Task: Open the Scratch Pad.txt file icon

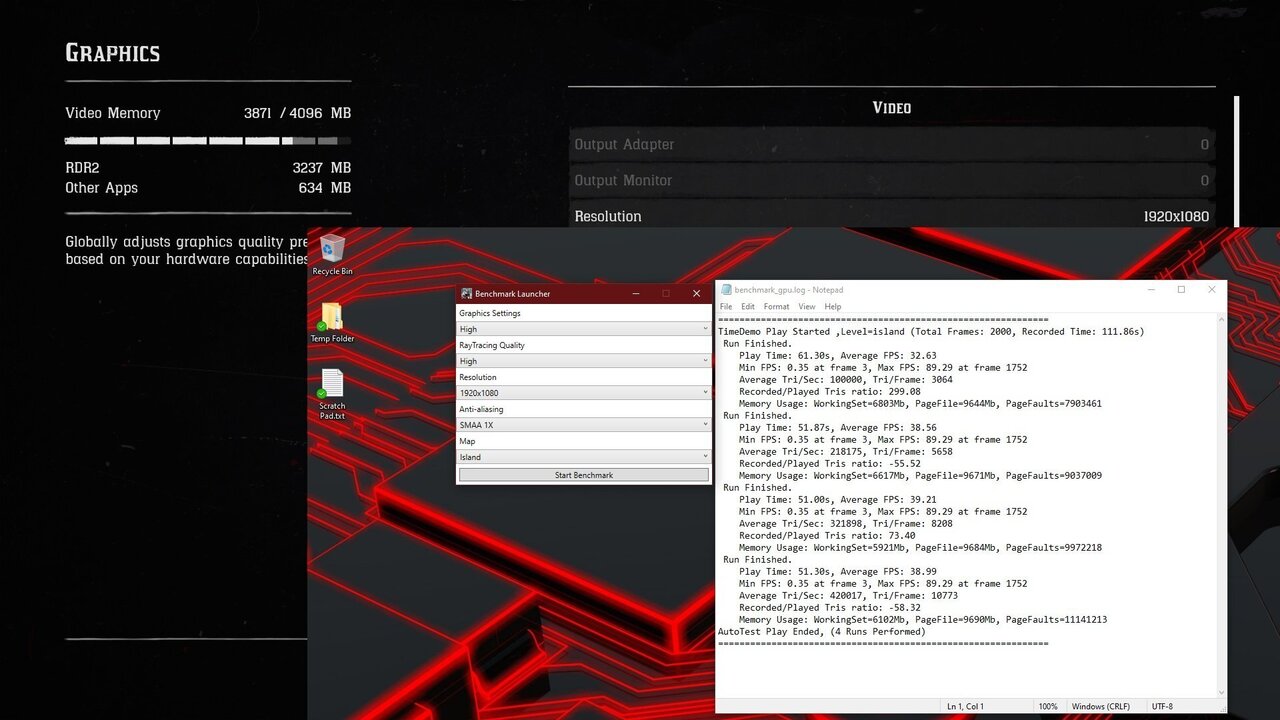Action: [332, 384]
